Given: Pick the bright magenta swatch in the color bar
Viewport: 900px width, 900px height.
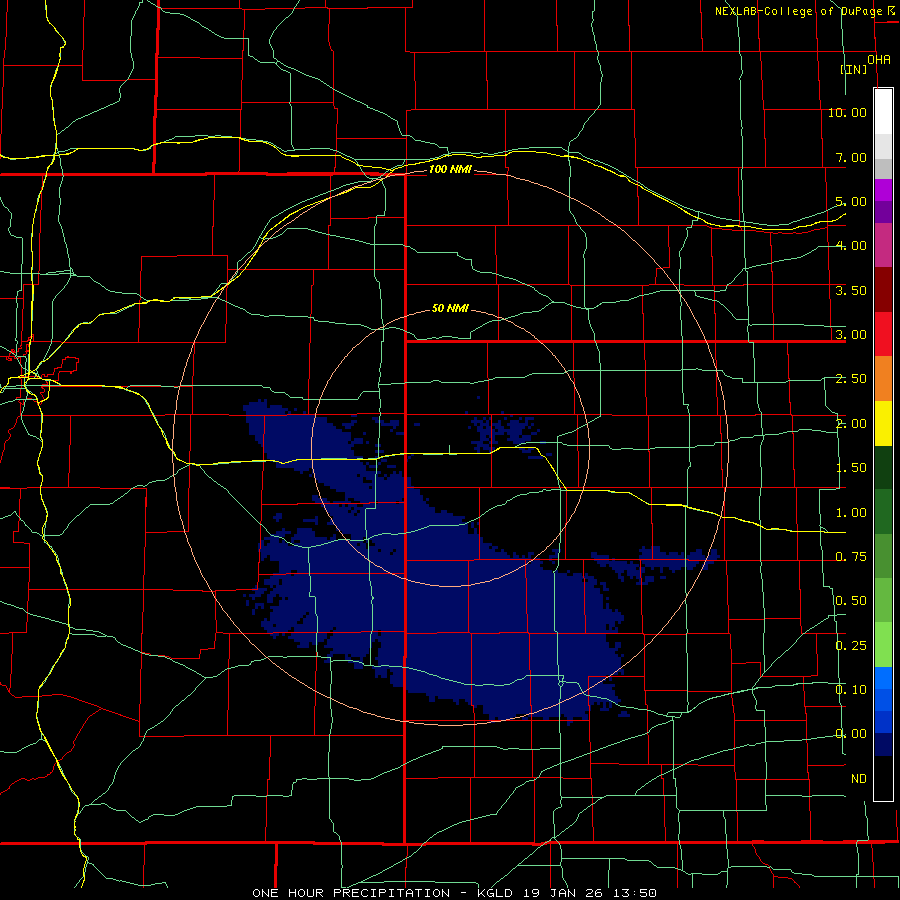Looking at the screenshot, I should (883, 190).
